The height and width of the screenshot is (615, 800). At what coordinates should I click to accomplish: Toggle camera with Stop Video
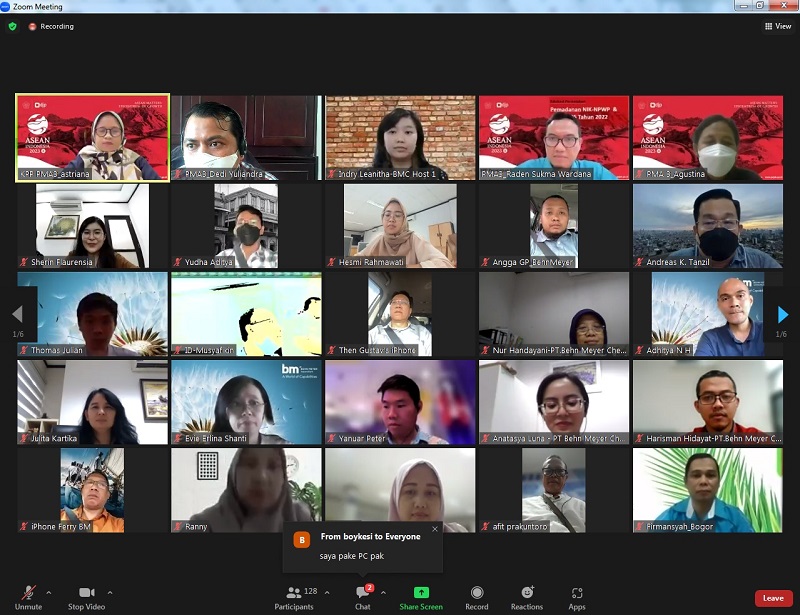click(x=86, y=593)
